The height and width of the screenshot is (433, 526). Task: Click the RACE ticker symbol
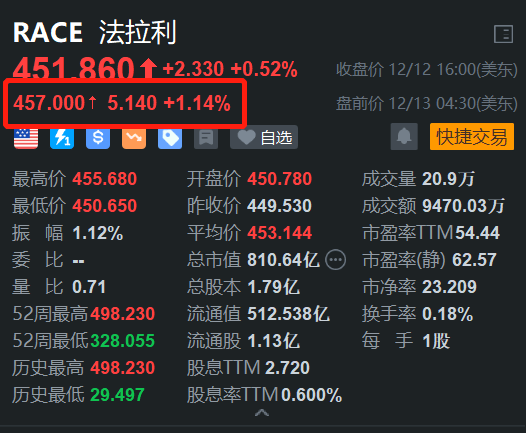48,33
